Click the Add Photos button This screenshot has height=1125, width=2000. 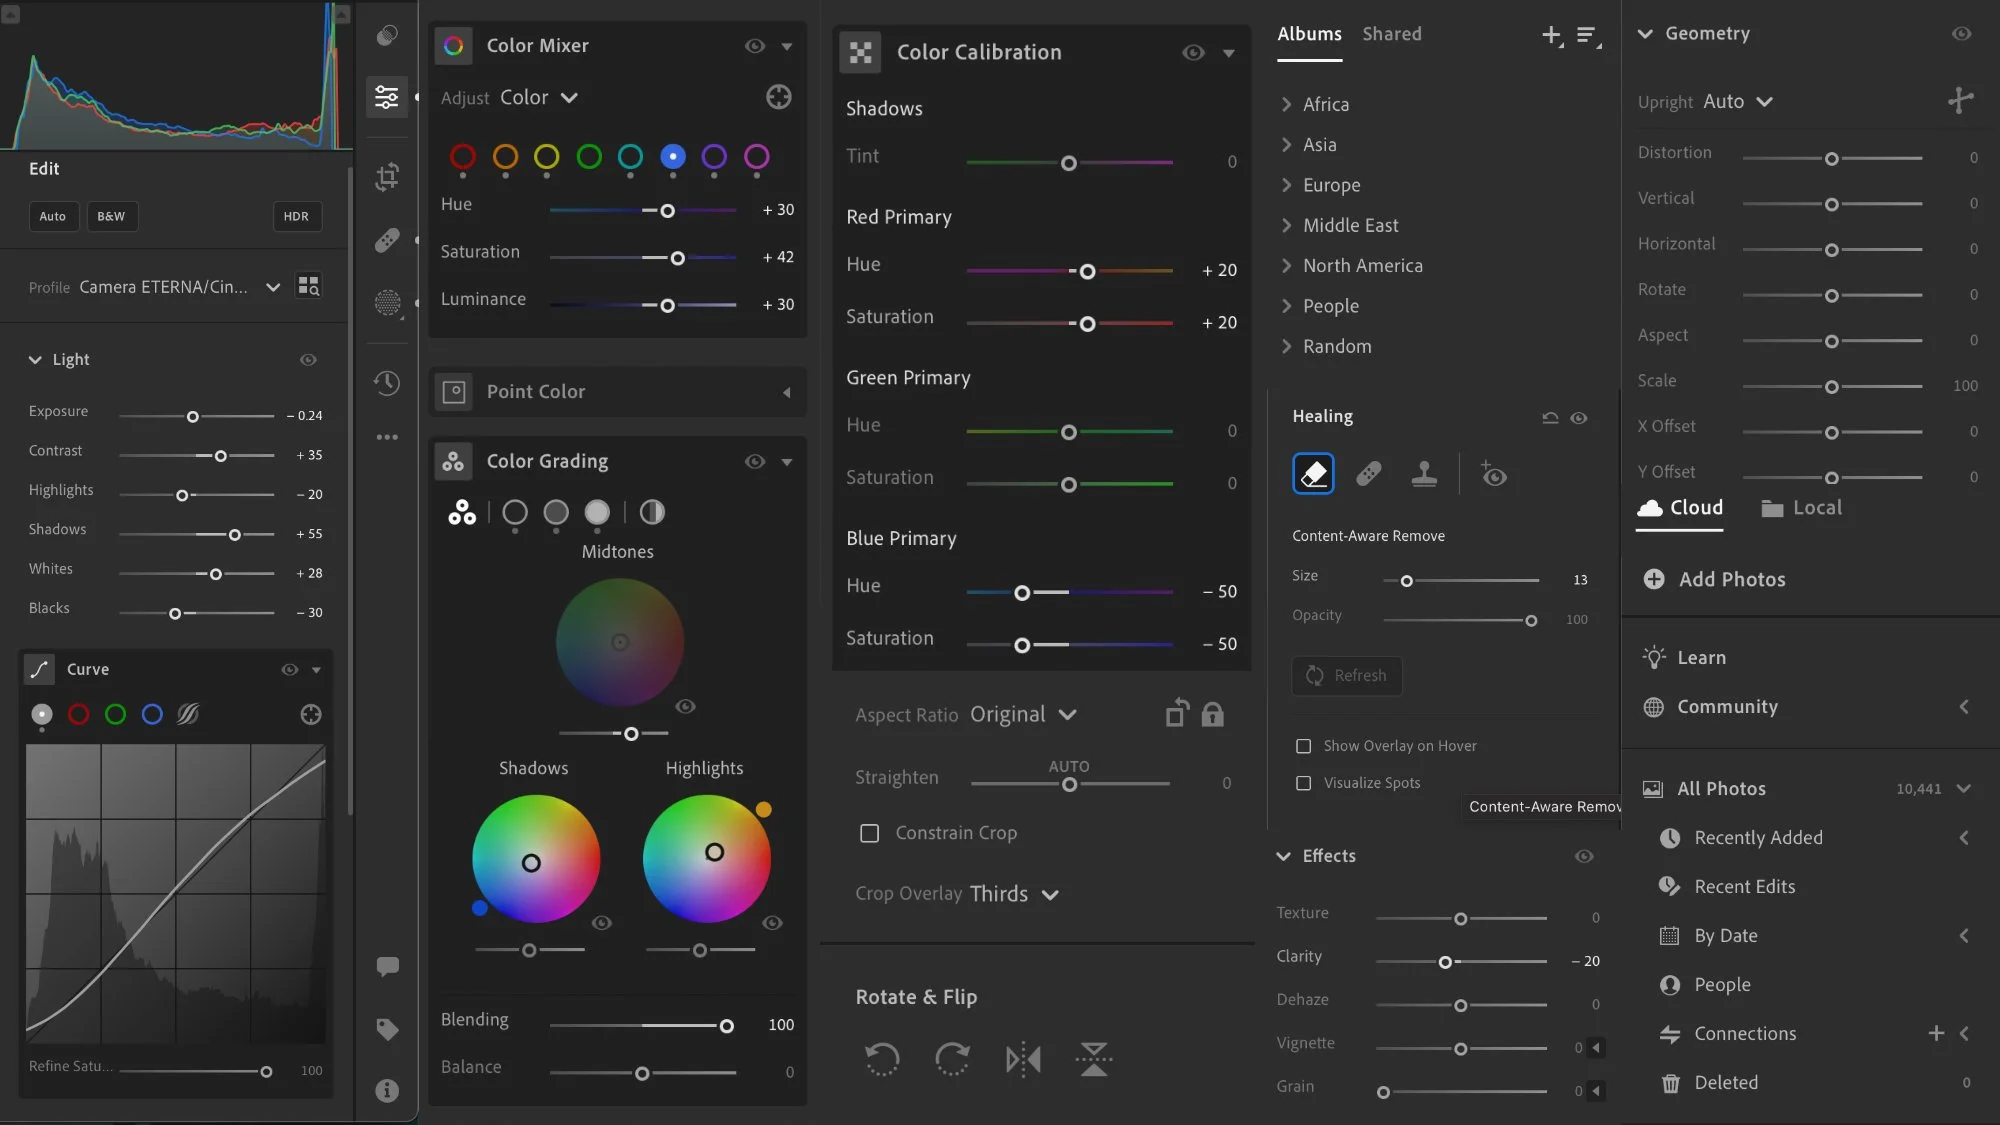click(1714, 579)
